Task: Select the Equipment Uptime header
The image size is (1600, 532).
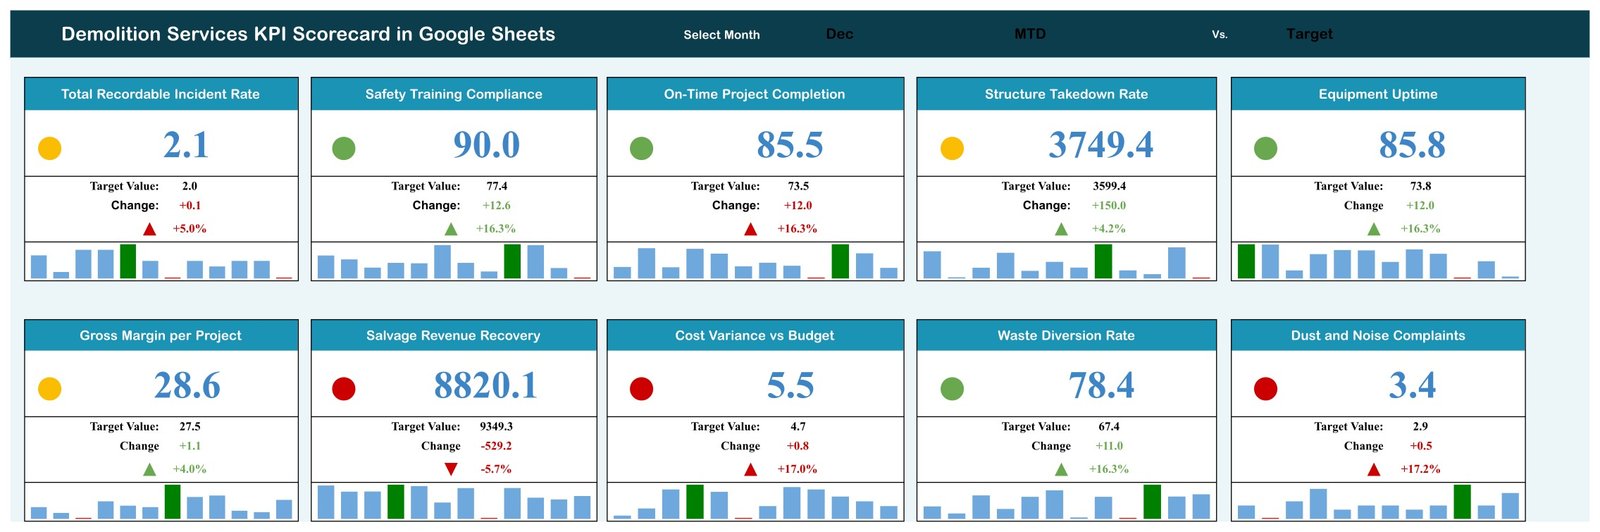Action: [x=1378, y=94]
